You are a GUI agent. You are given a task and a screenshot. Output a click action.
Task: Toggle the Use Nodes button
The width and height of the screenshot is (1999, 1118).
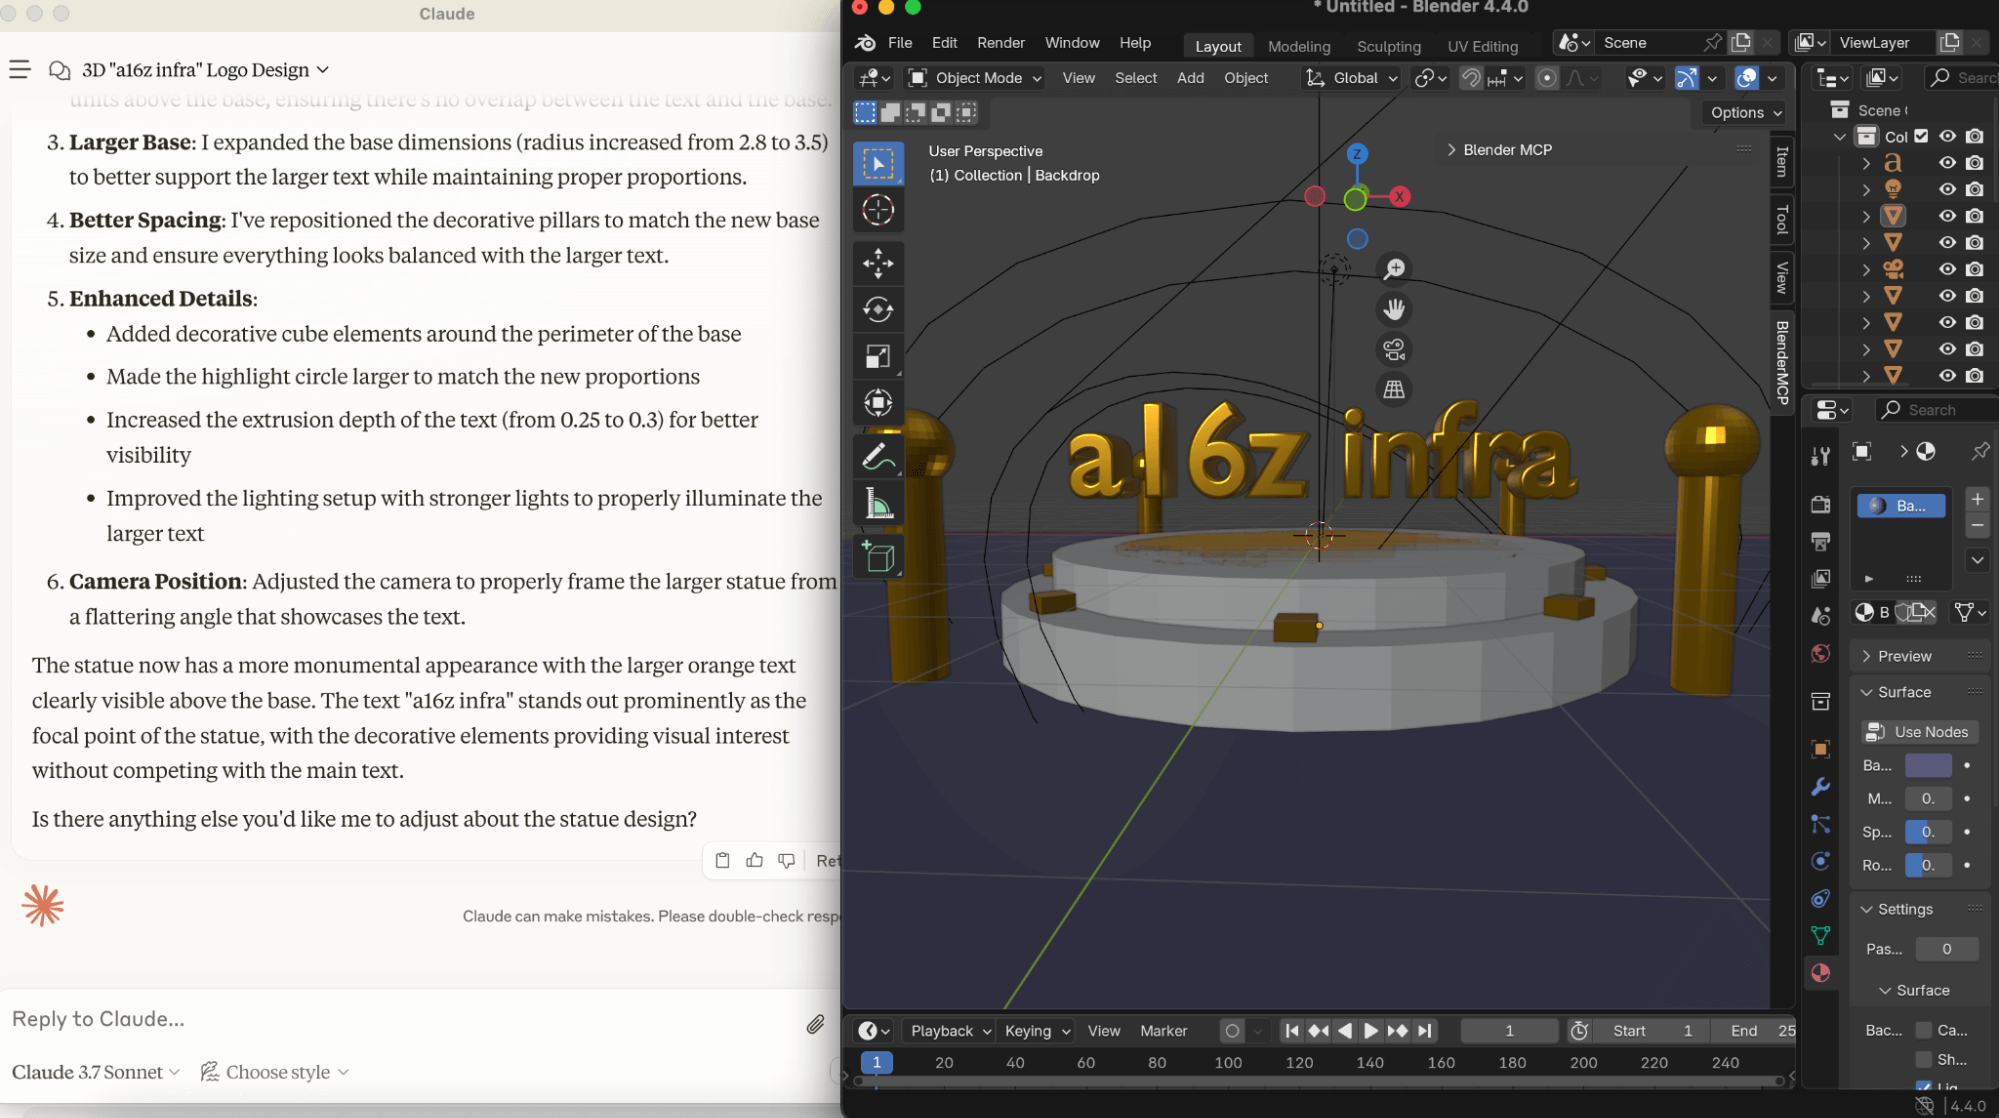tap(1919, 732)
